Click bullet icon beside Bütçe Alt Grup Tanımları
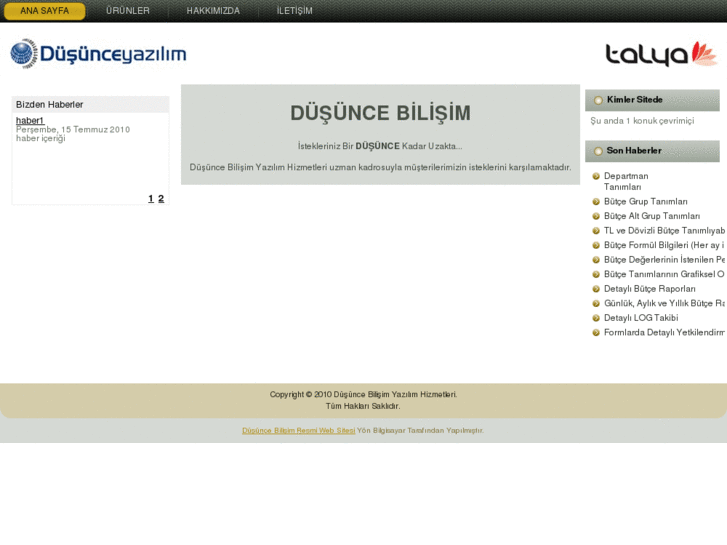 click(x=596, y=216)
